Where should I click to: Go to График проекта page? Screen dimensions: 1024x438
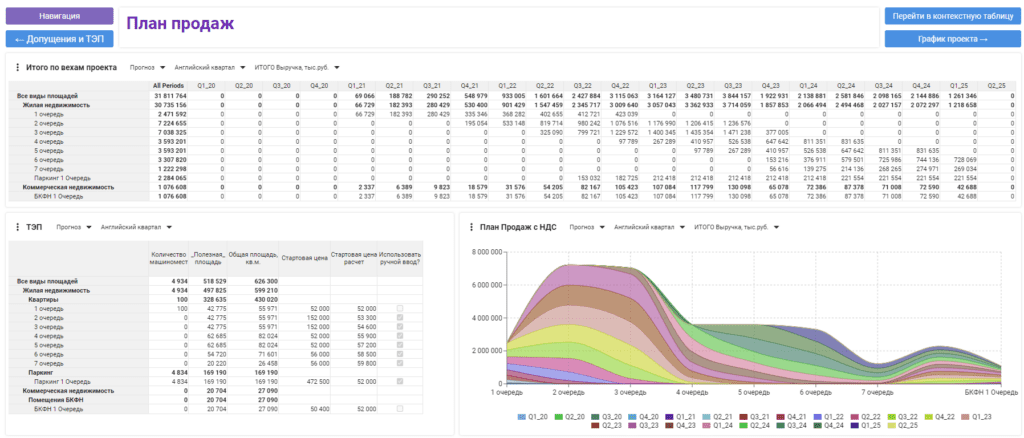click(x=952, y=39)
